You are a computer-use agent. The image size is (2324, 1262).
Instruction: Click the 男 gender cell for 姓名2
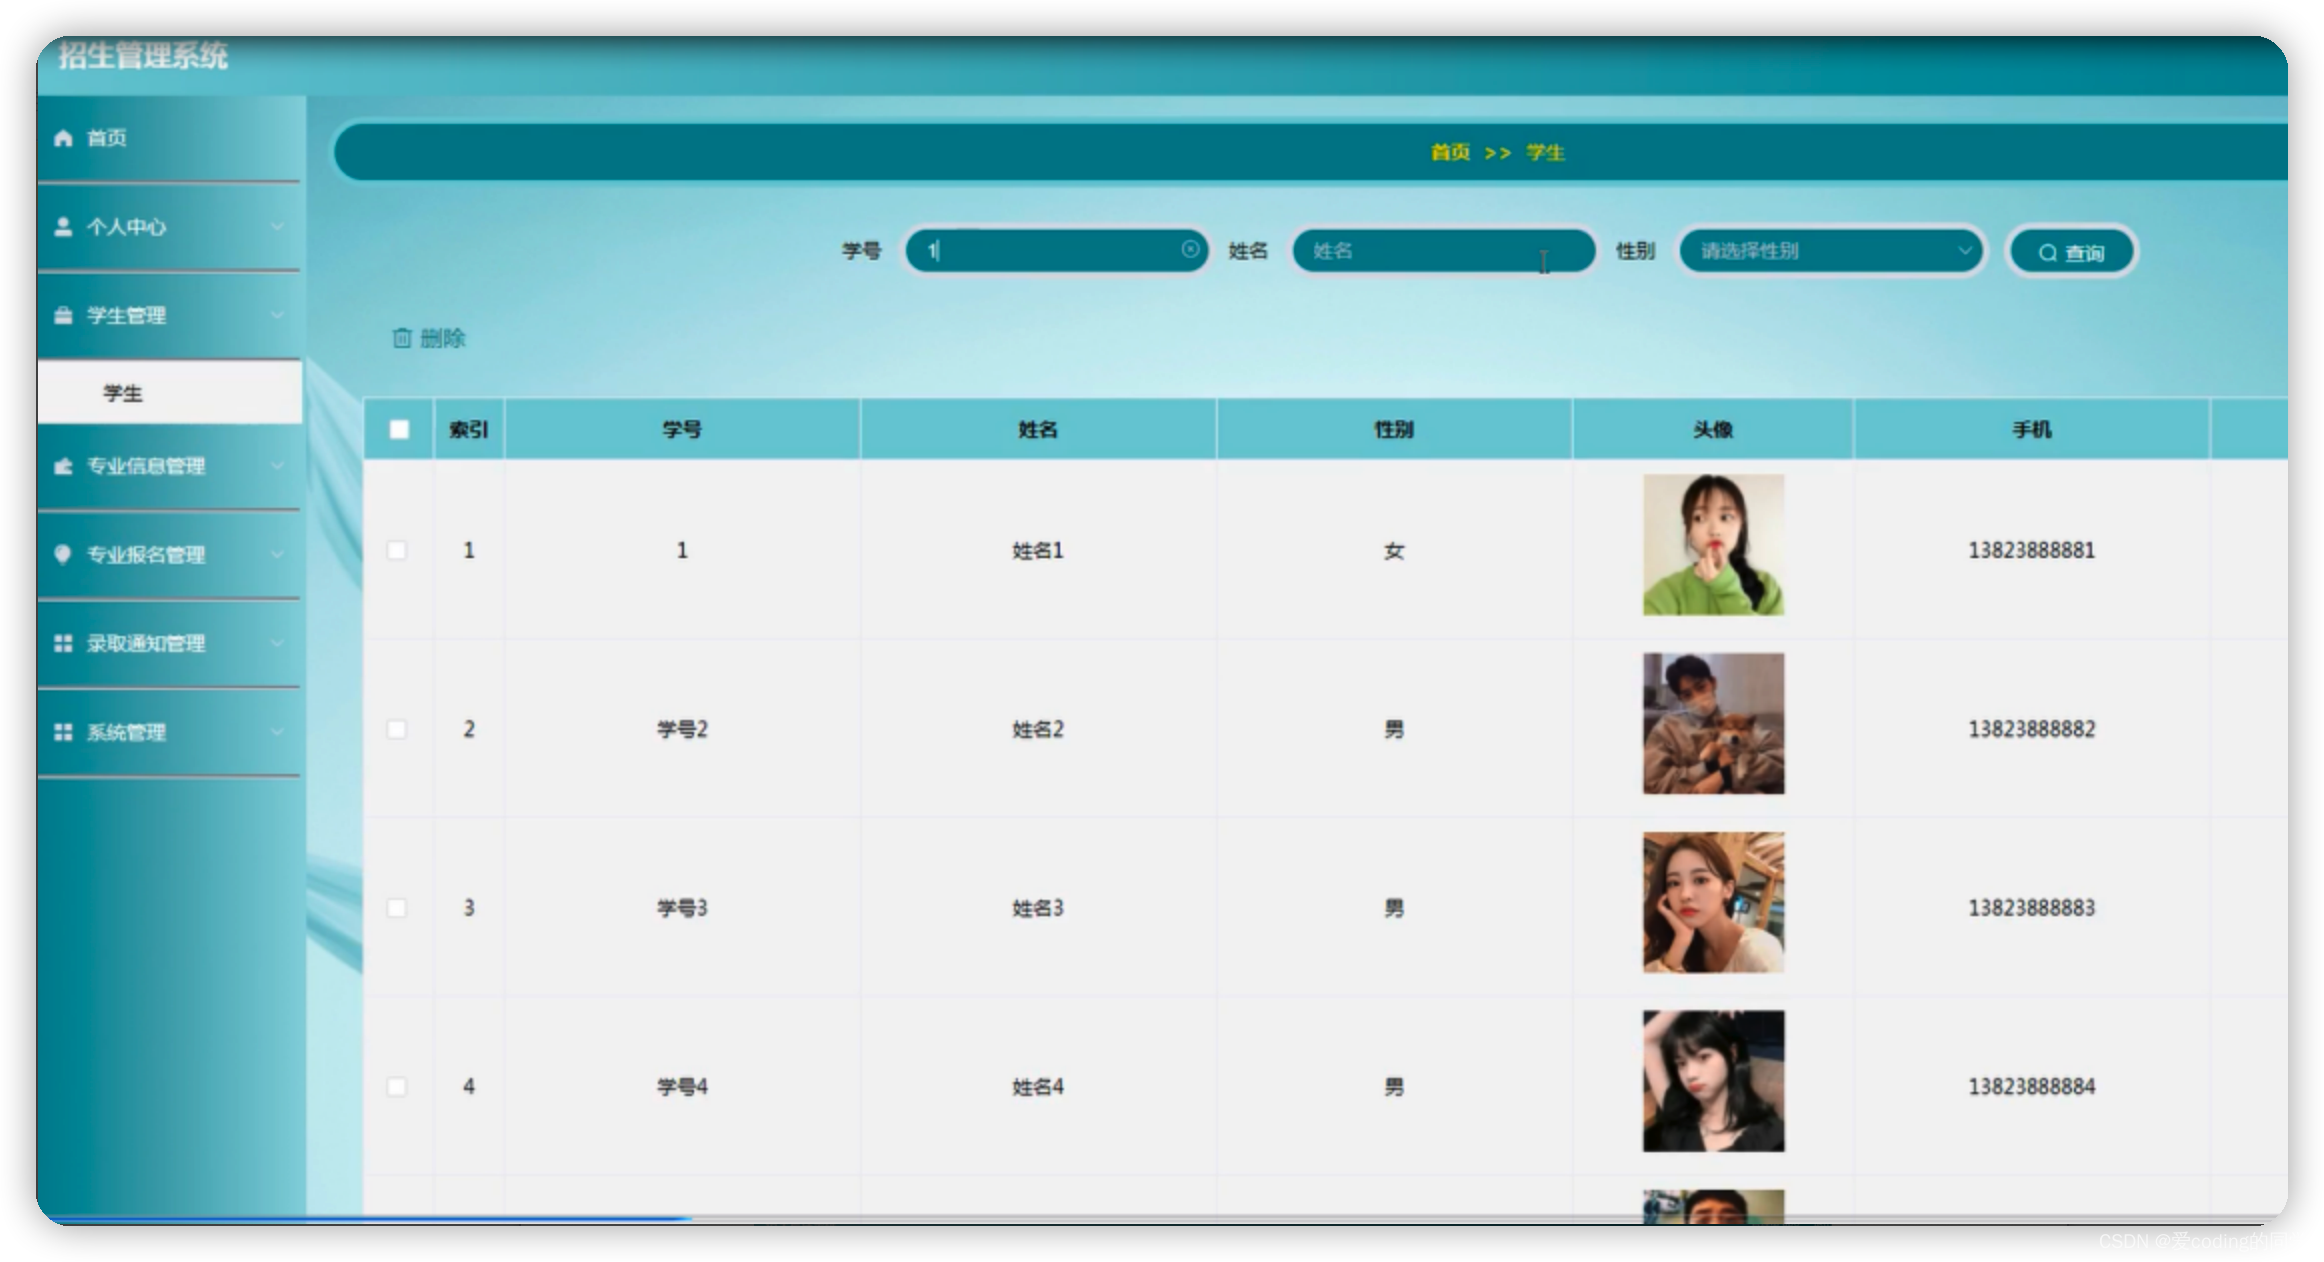[x=1394, y=729]
